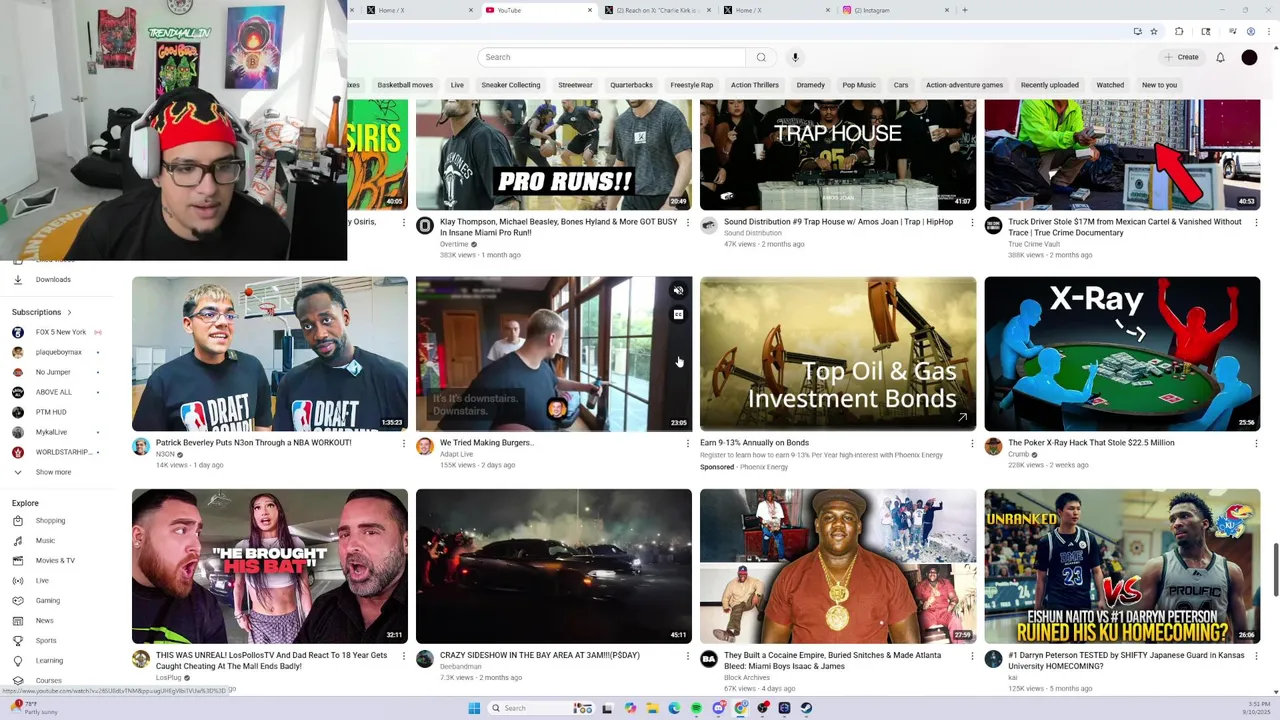
Task: Open YouTube notifications bell
Action: [x=1220, y=57]
